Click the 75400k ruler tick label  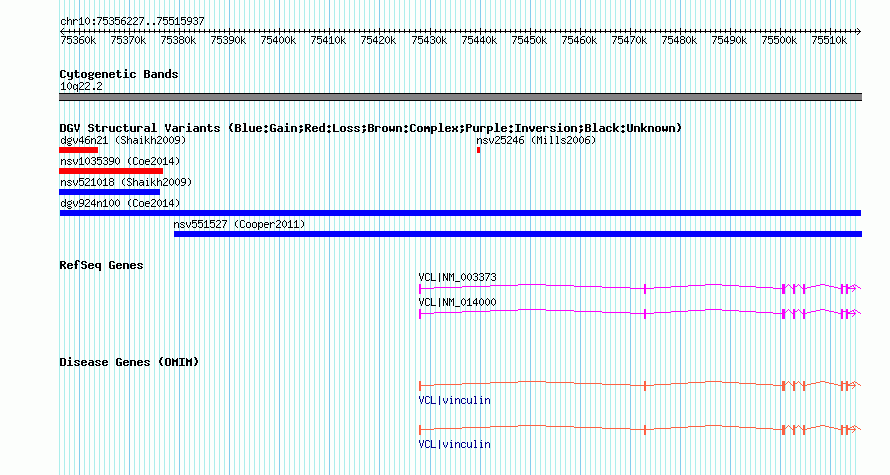[278, 40]
